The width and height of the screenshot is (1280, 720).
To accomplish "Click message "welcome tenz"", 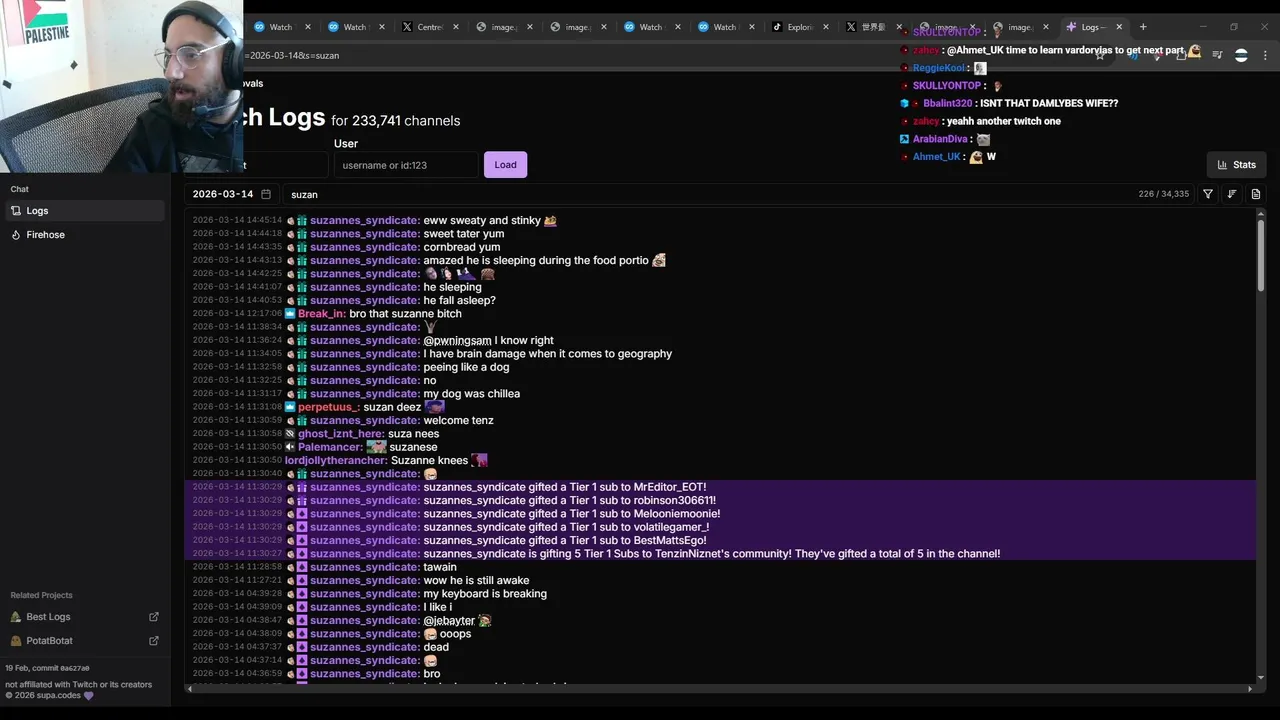I will point(458,421).
